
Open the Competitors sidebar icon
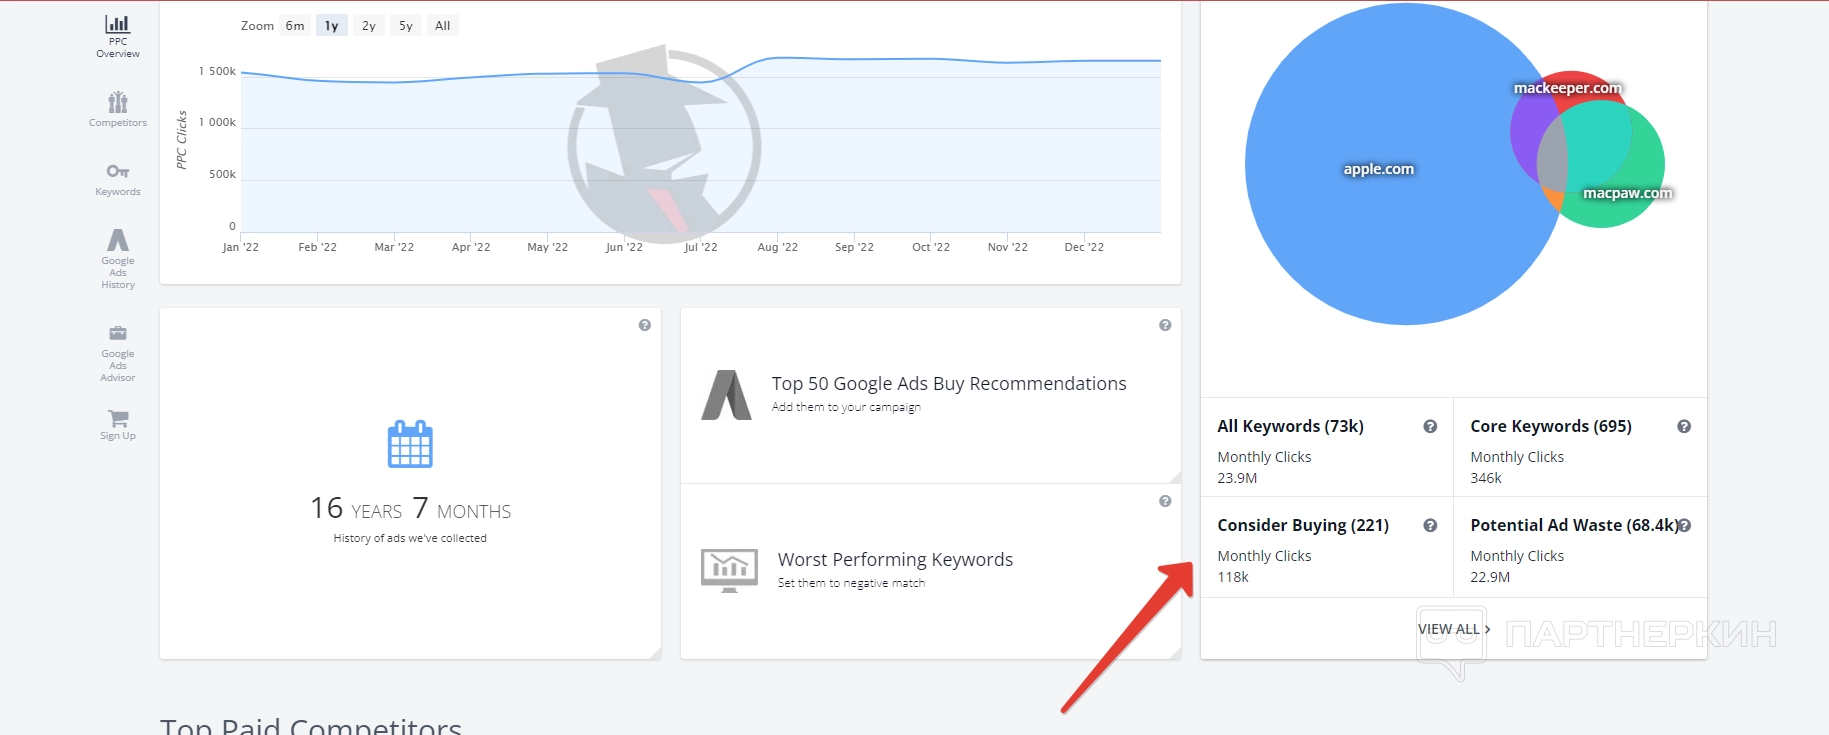tap(118, 102)
